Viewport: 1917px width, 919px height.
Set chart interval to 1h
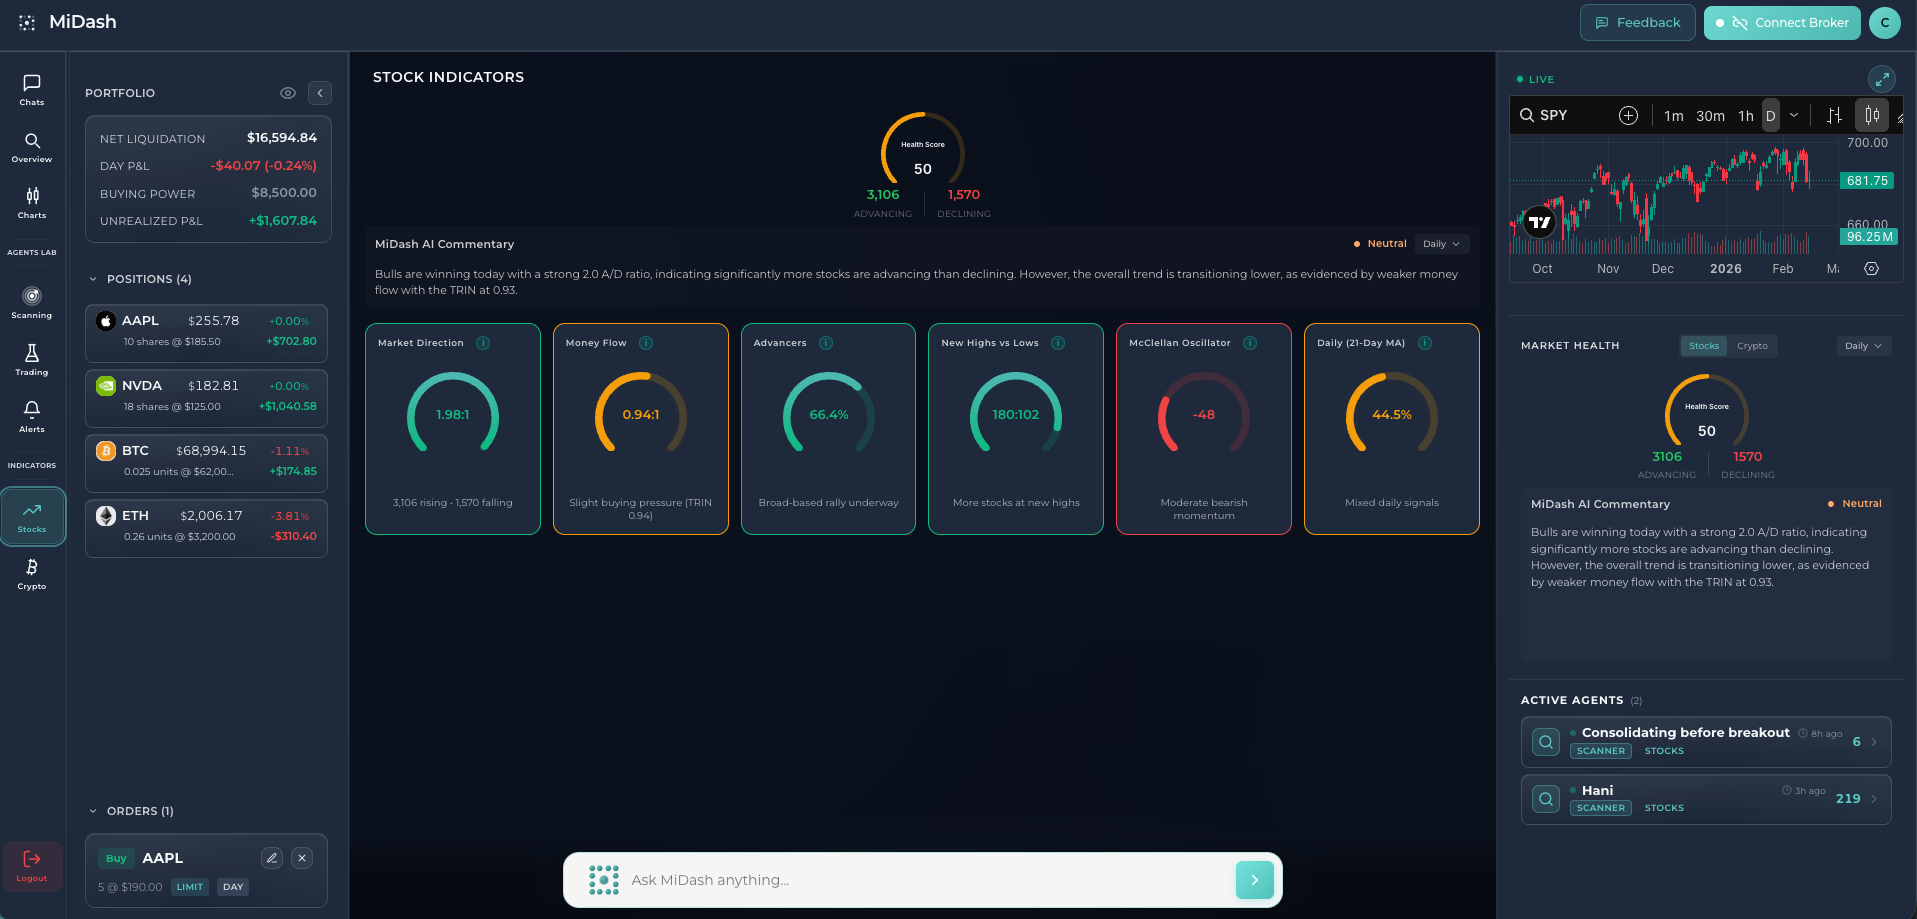pyautogui.click(x=1746, y=116)
